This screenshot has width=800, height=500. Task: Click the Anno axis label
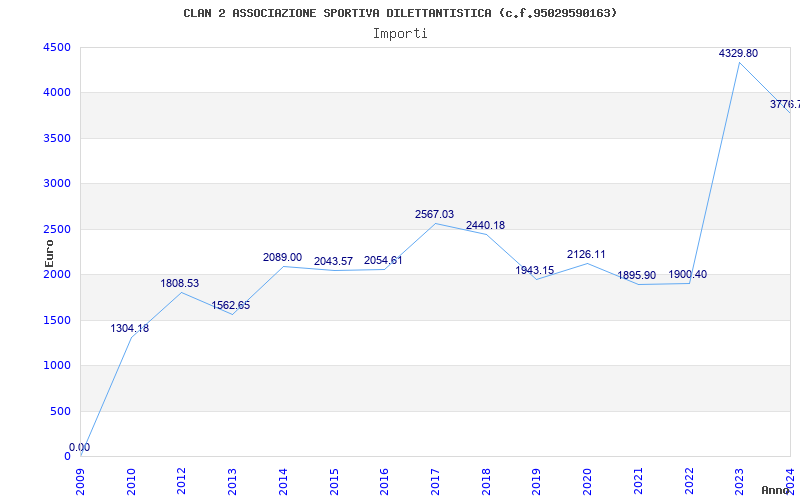click(x=776, y=490)
